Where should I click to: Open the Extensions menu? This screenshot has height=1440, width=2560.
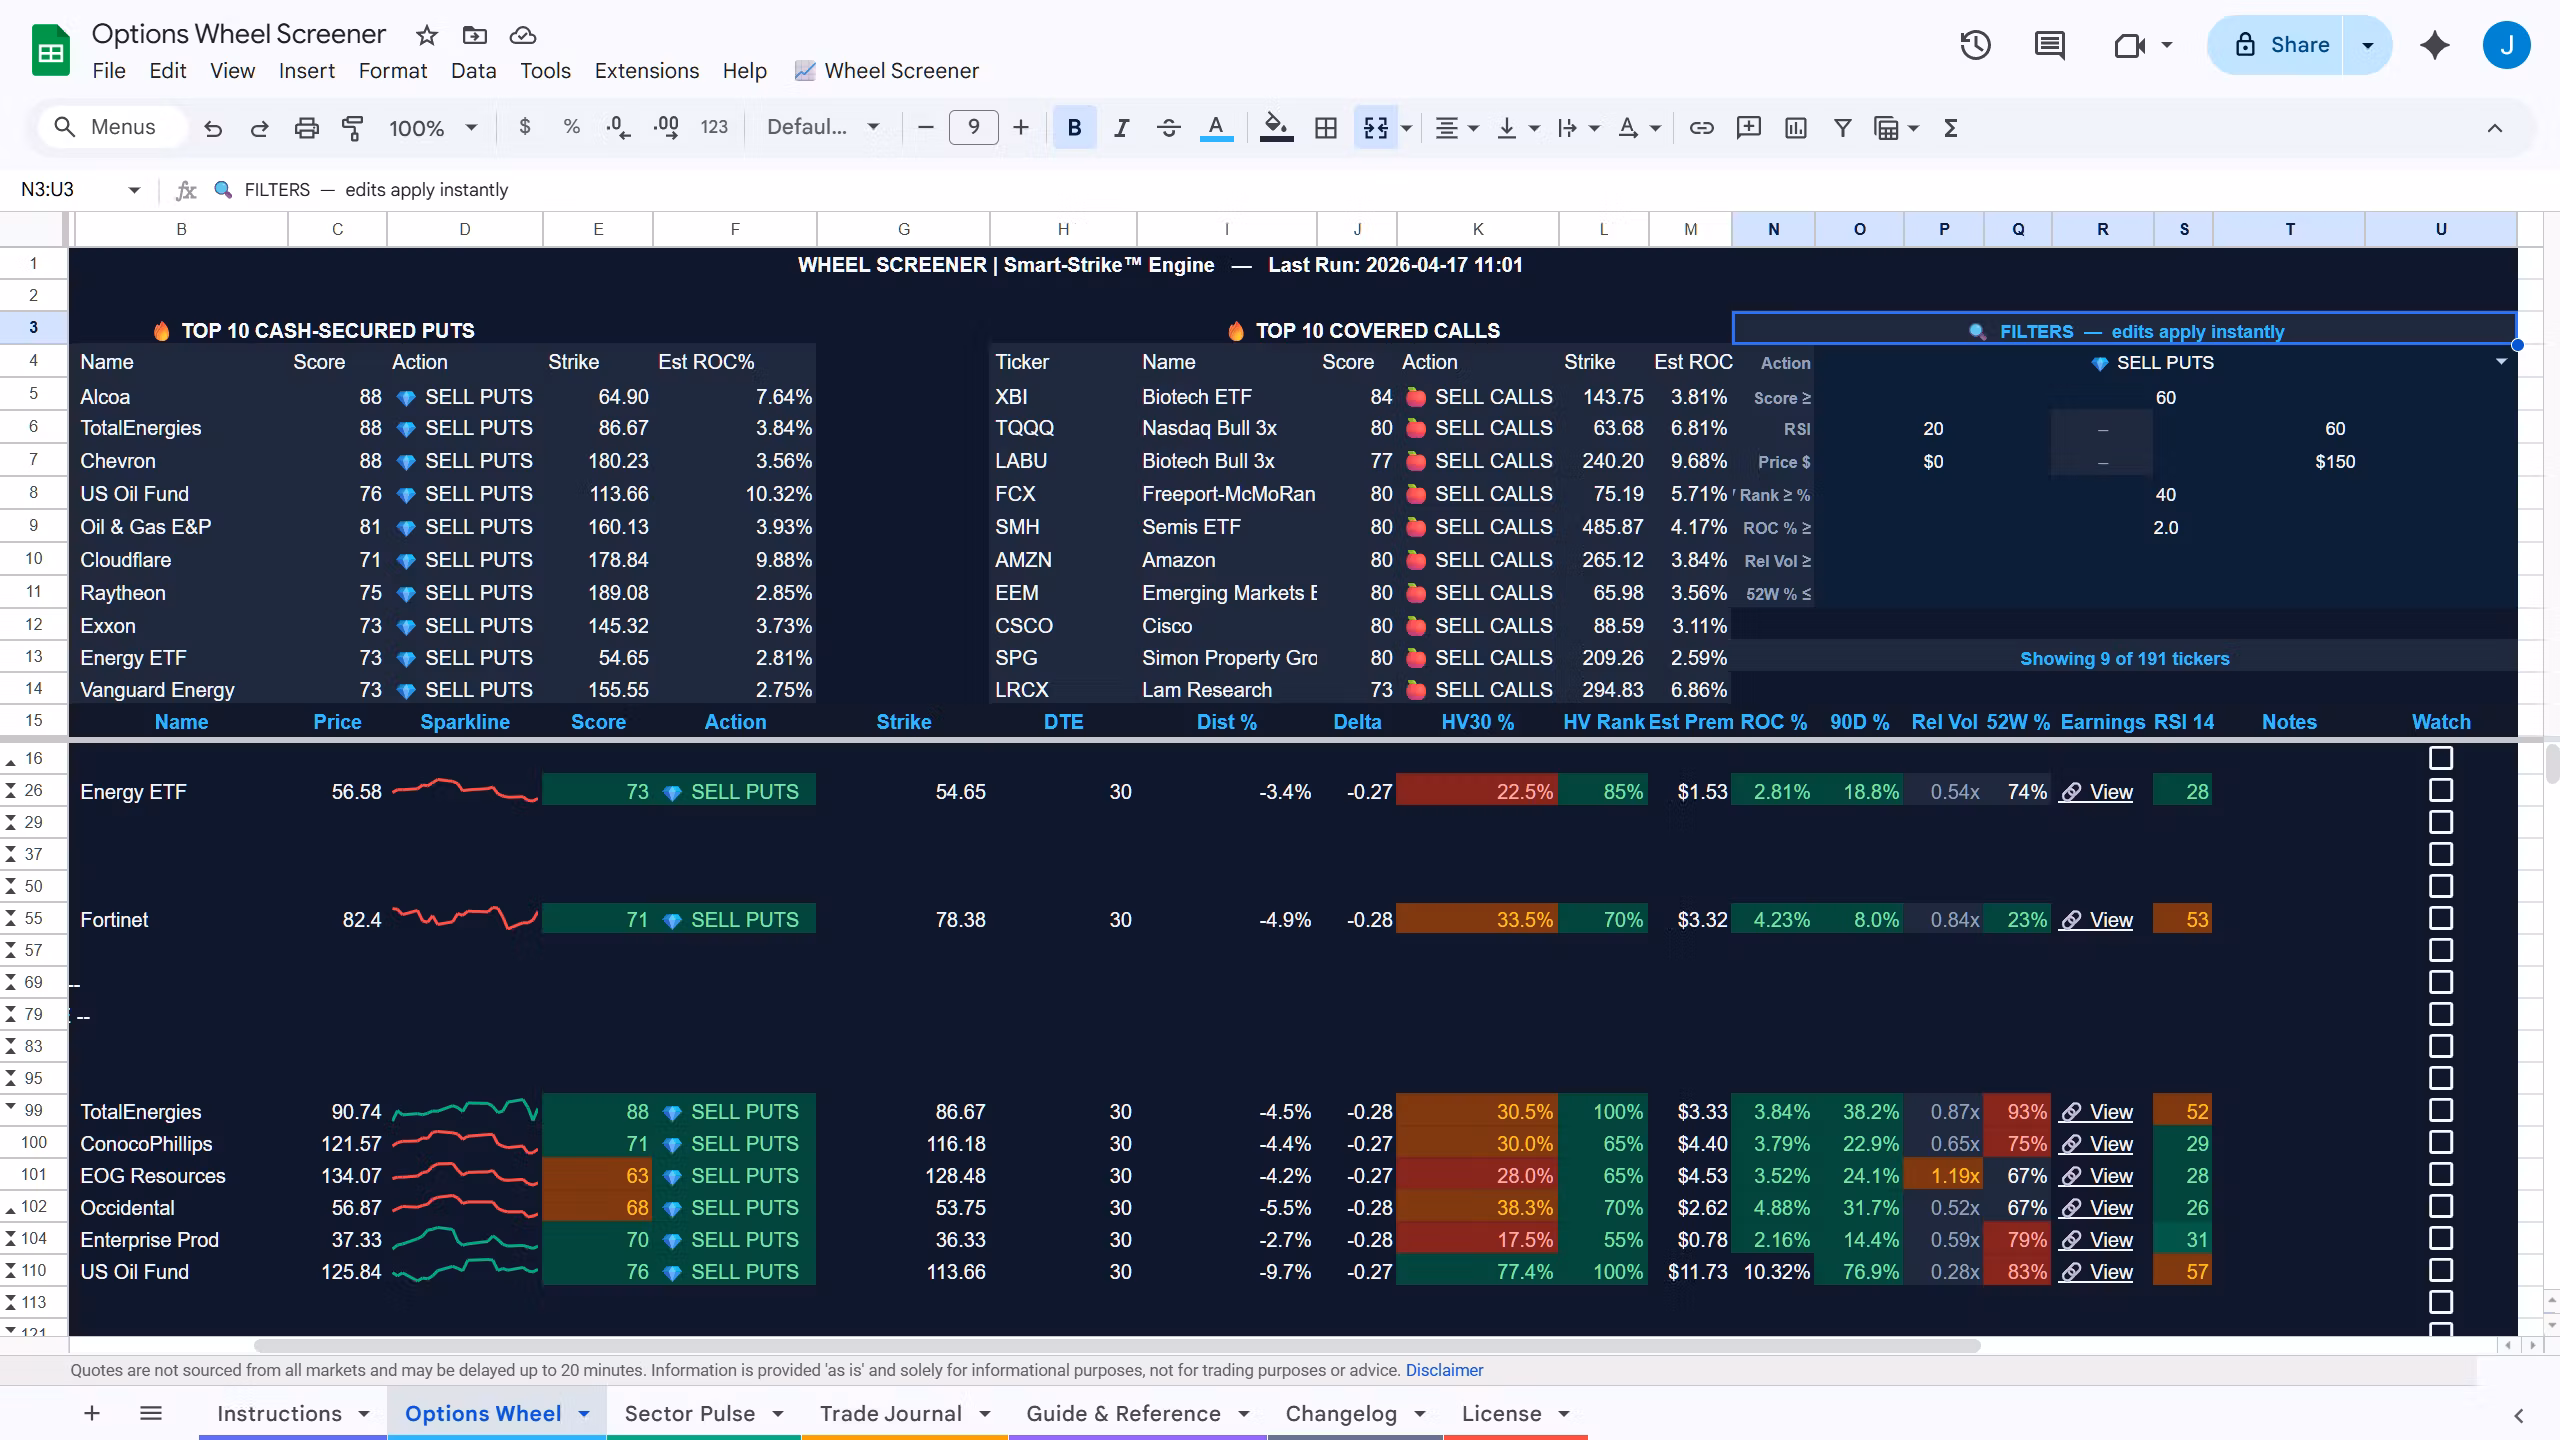pyautogui.click(x=646, y=71)
